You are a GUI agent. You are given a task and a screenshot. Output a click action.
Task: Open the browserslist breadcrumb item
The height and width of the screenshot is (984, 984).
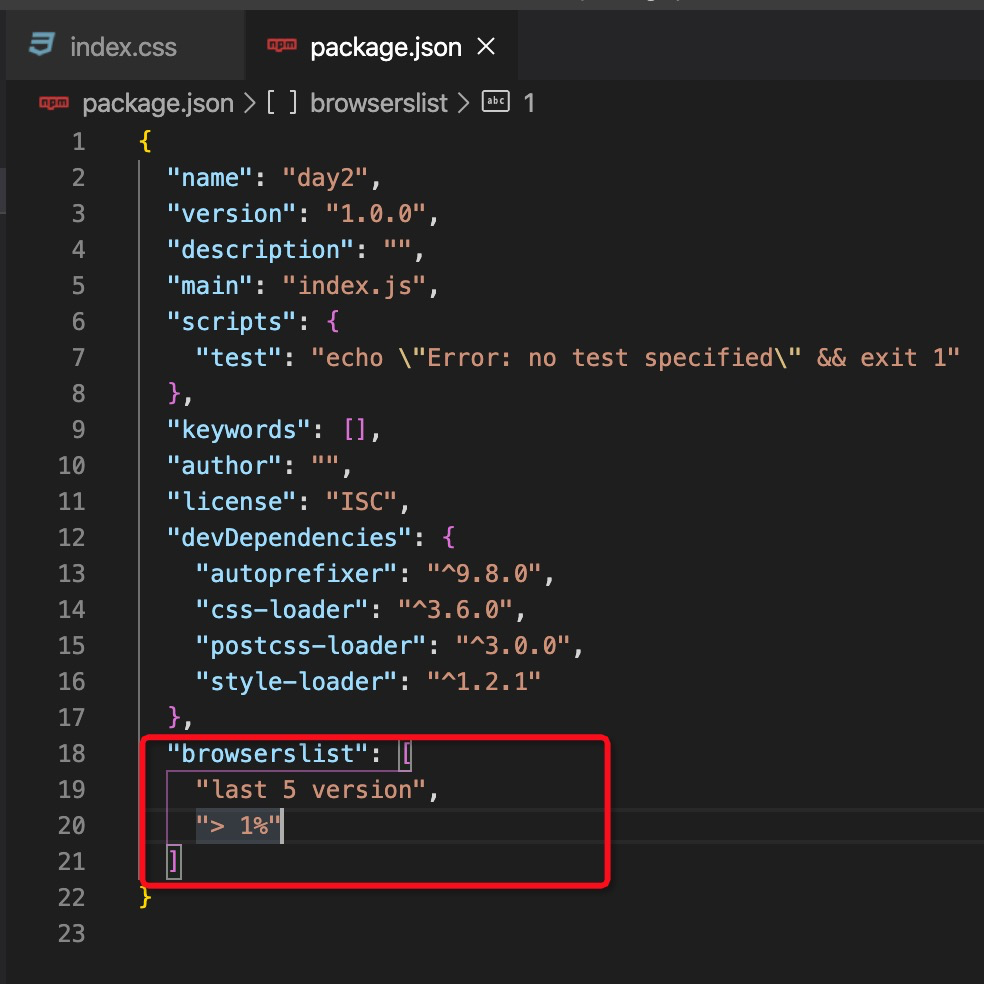pyautogui.click(x=379, y=103)
